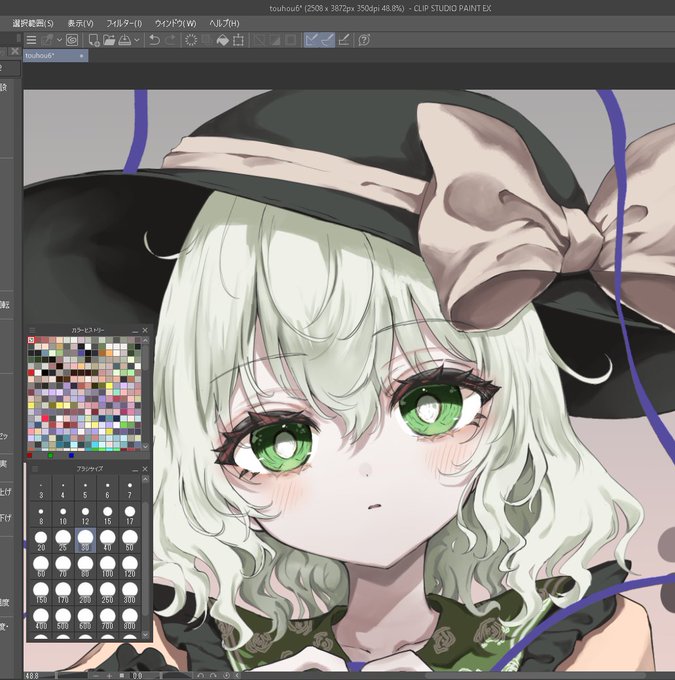675x680 pixels.
Task: Click the Color History scroll-down arrow
Action: (145, 446)
